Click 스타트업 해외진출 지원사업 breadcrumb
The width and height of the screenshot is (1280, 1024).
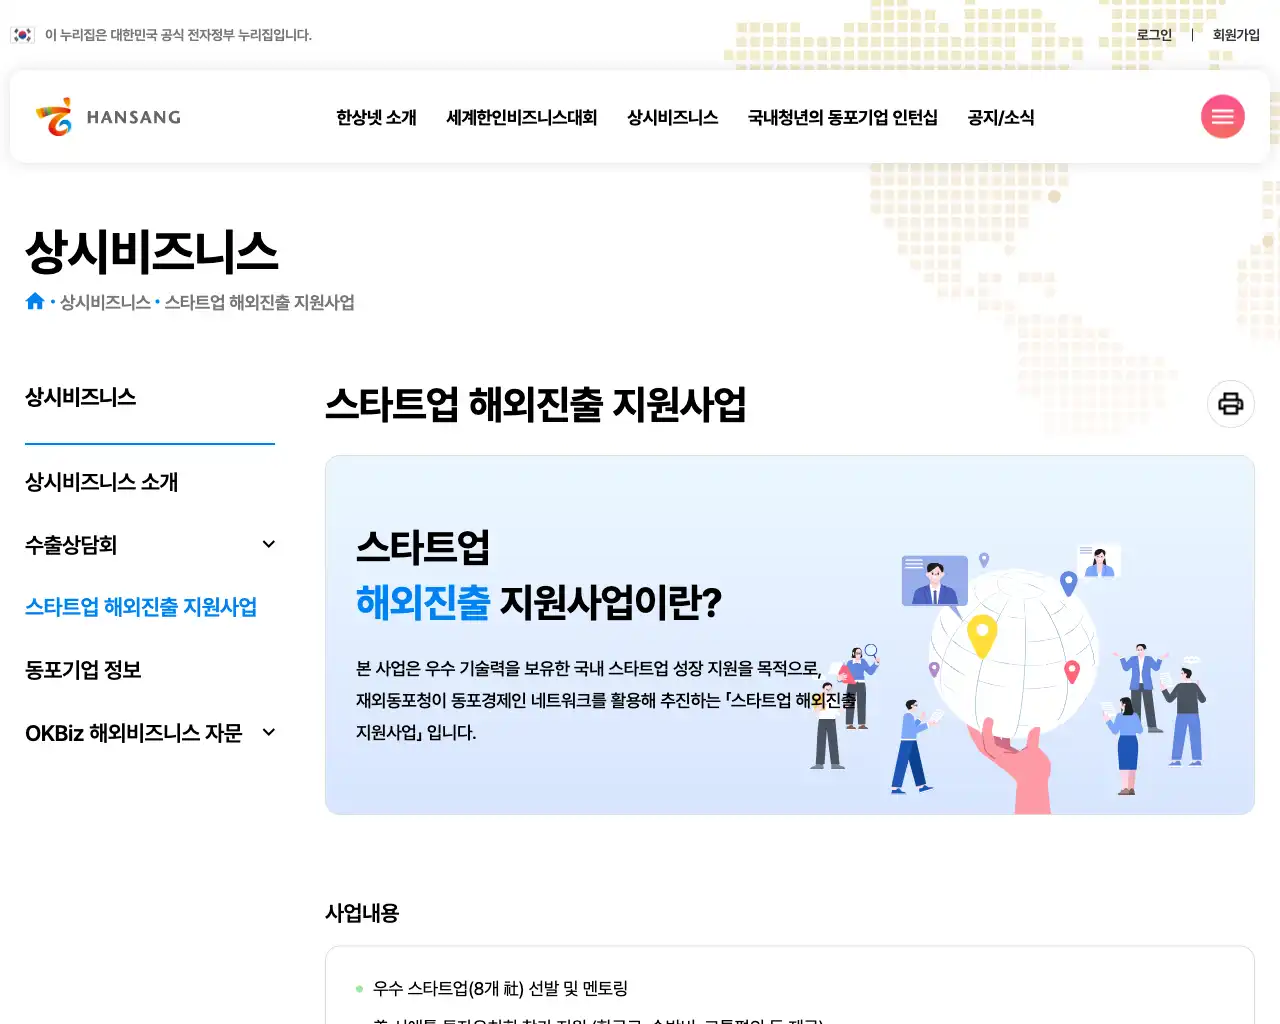coord(259,302)
